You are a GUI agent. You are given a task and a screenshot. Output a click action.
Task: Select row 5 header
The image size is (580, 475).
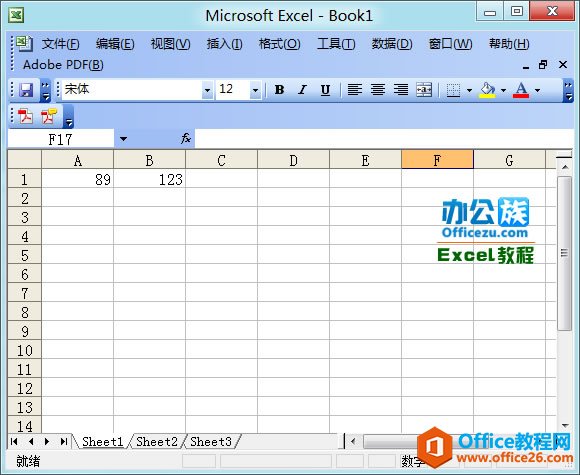point(24,255)
